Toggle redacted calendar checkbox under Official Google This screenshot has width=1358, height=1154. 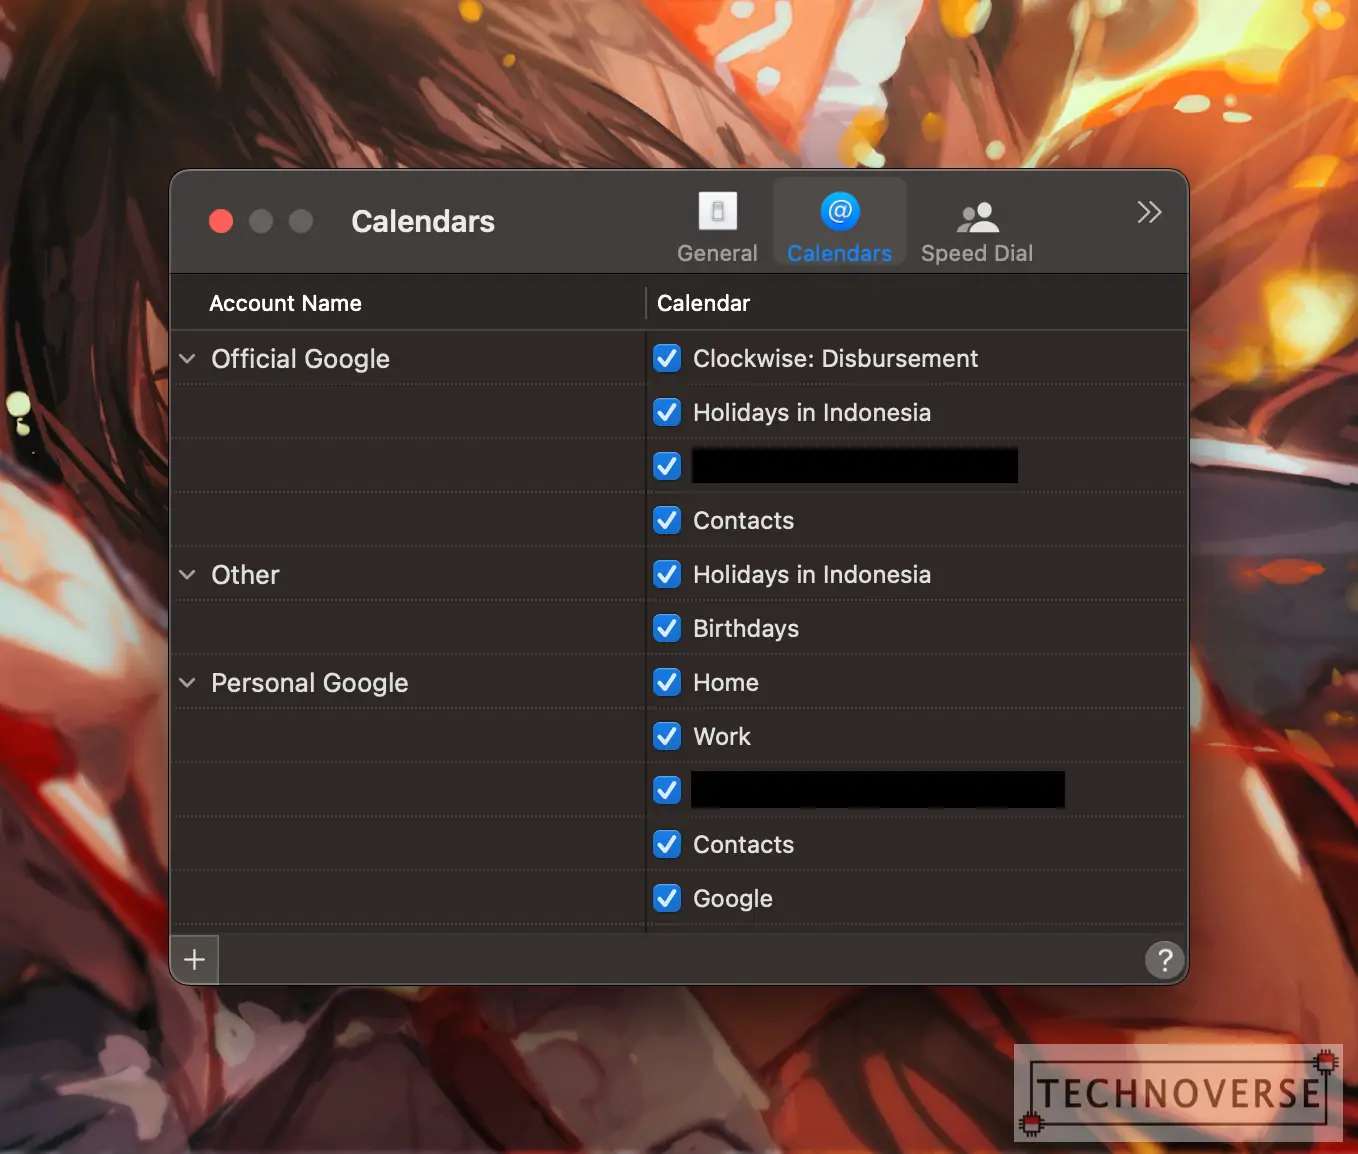[667, 466]
